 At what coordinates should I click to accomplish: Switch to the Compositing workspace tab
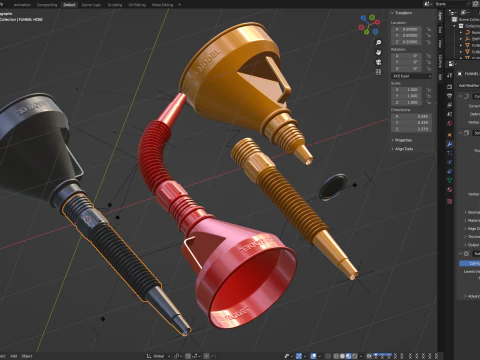[47, 5]
